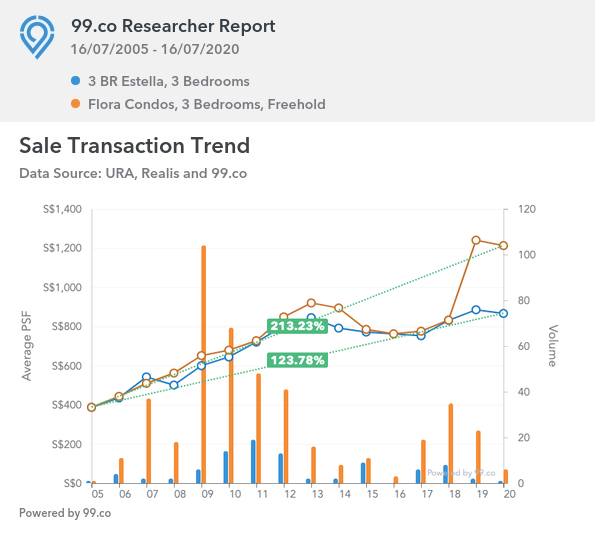Click the blue data point at 2010
The width and height of the screenshot is (595, 536).
click(x=228, y=357)
